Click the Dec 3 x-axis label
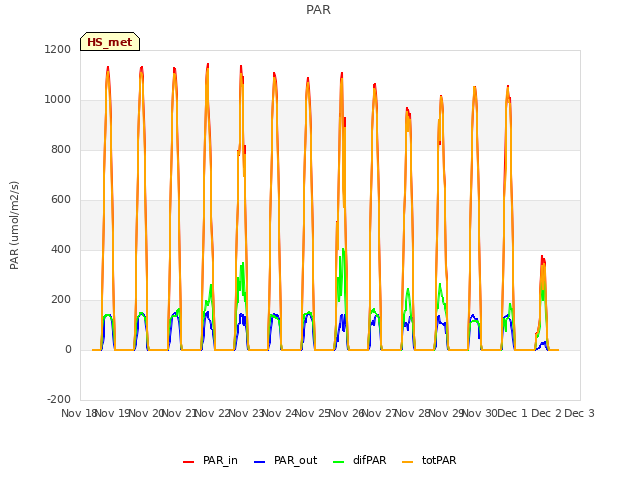 click(579, 413)
